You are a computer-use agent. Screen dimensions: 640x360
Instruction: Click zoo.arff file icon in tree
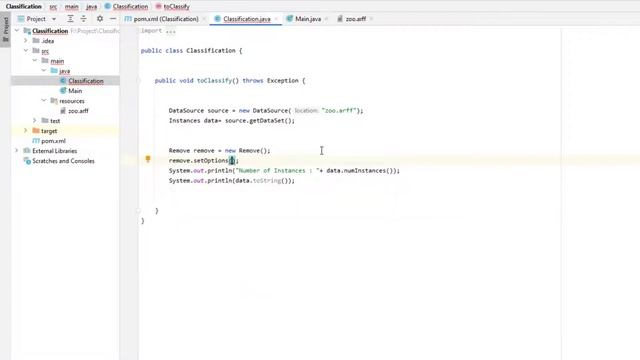coord(63,111)
